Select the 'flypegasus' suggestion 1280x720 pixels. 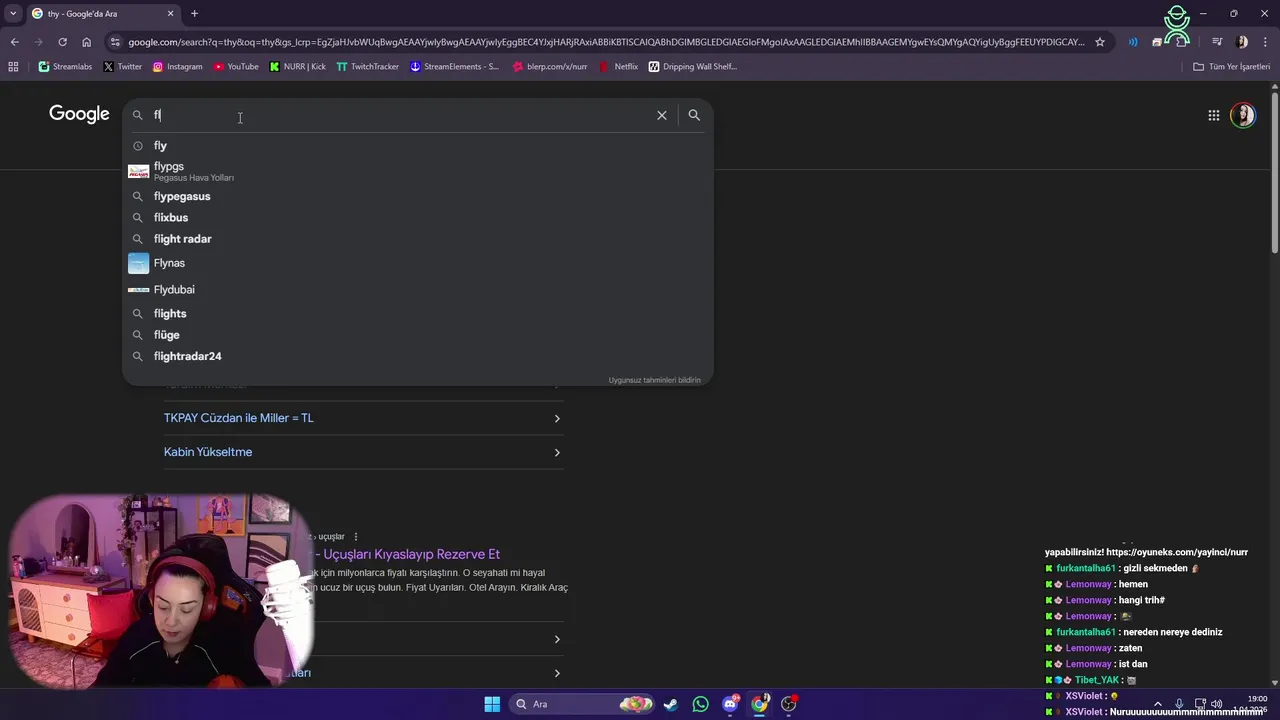418,196
